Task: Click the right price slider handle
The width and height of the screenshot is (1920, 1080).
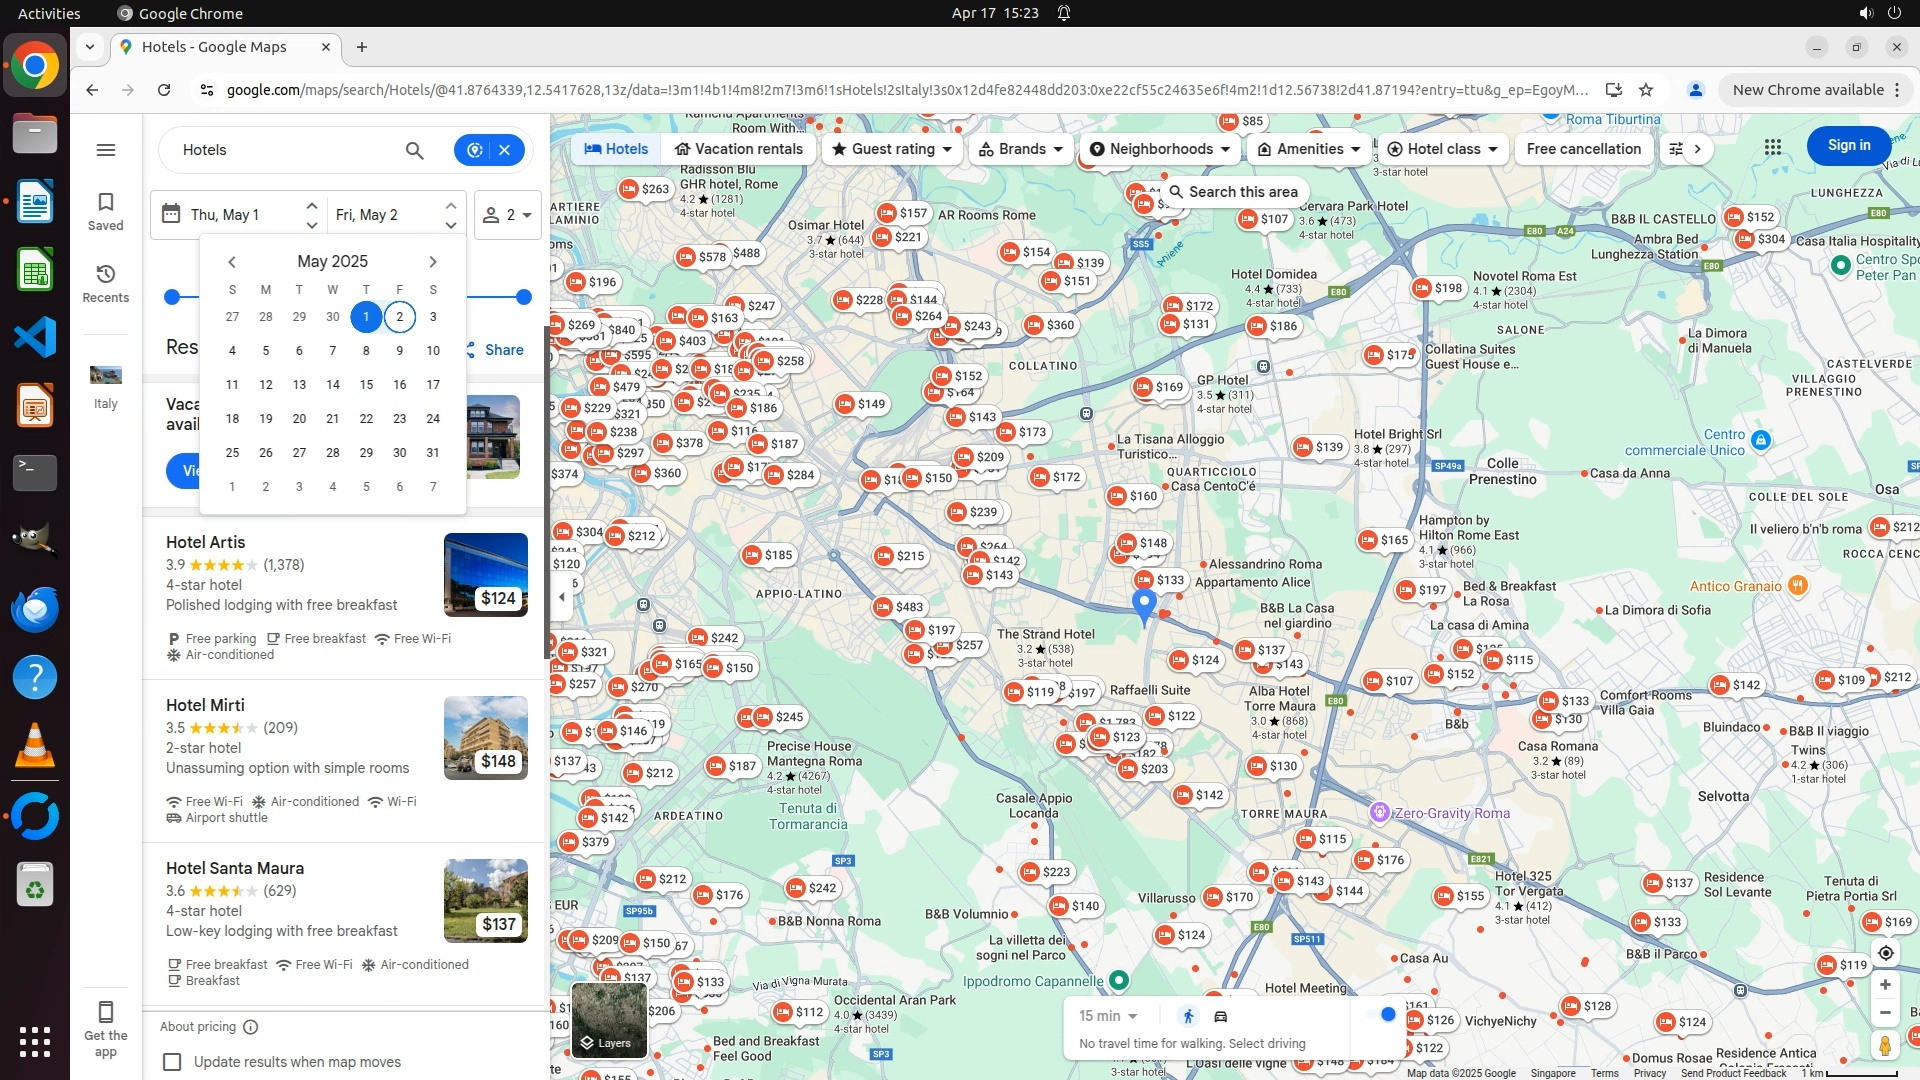Action: click(523, 297)
